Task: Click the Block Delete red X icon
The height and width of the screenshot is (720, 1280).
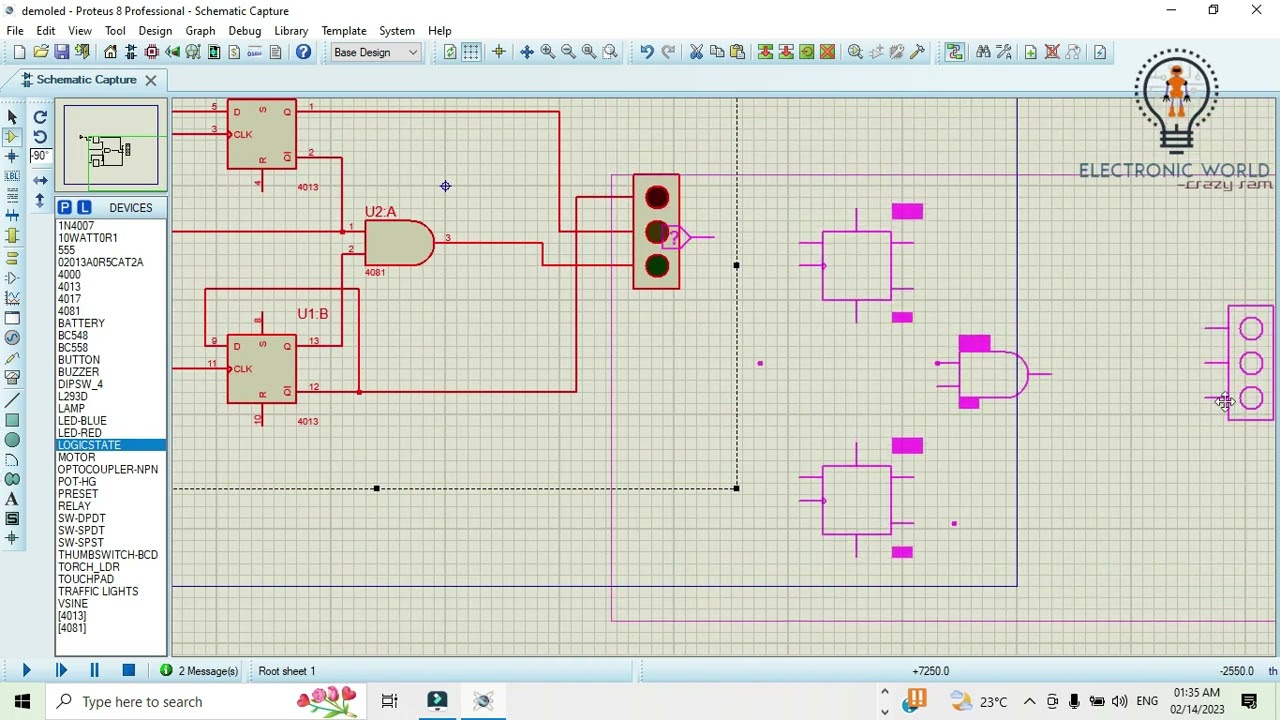Action: point(828,52)
